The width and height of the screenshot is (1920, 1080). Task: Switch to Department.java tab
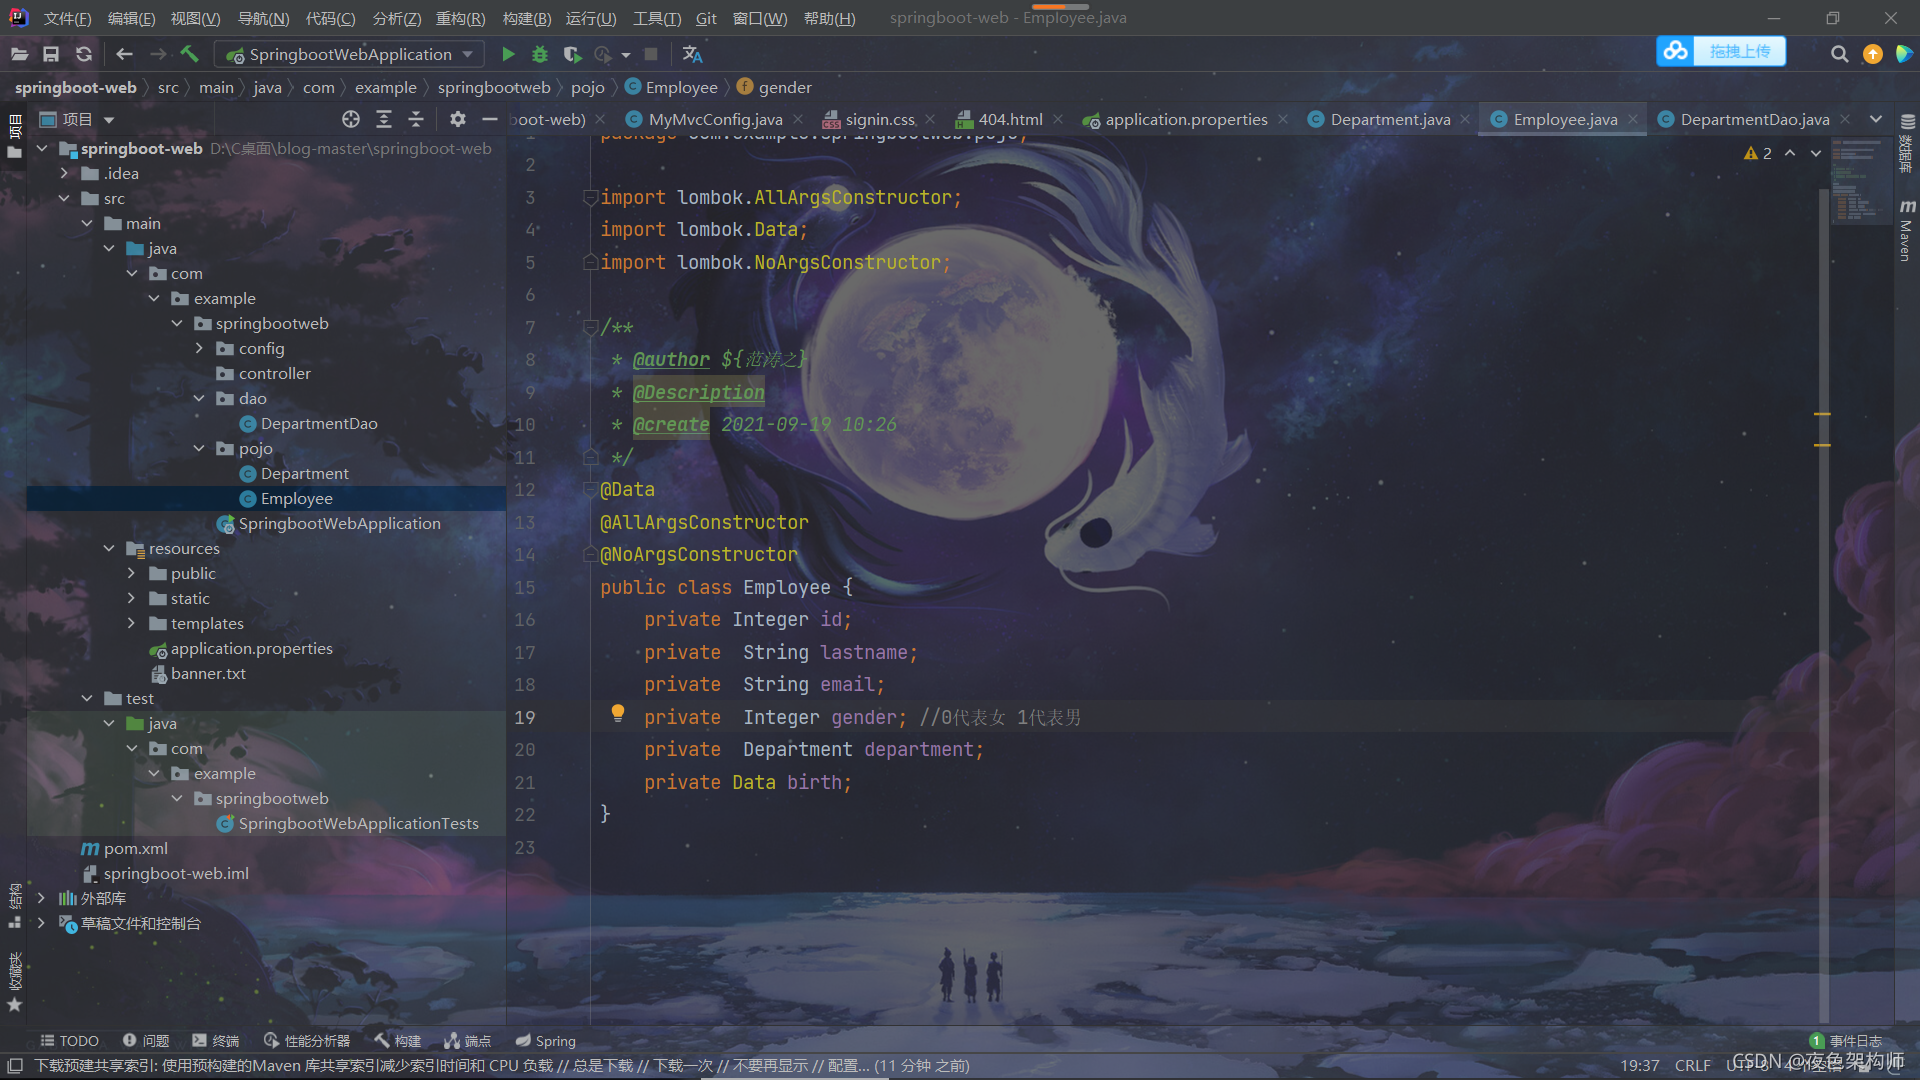point(1389,119)
